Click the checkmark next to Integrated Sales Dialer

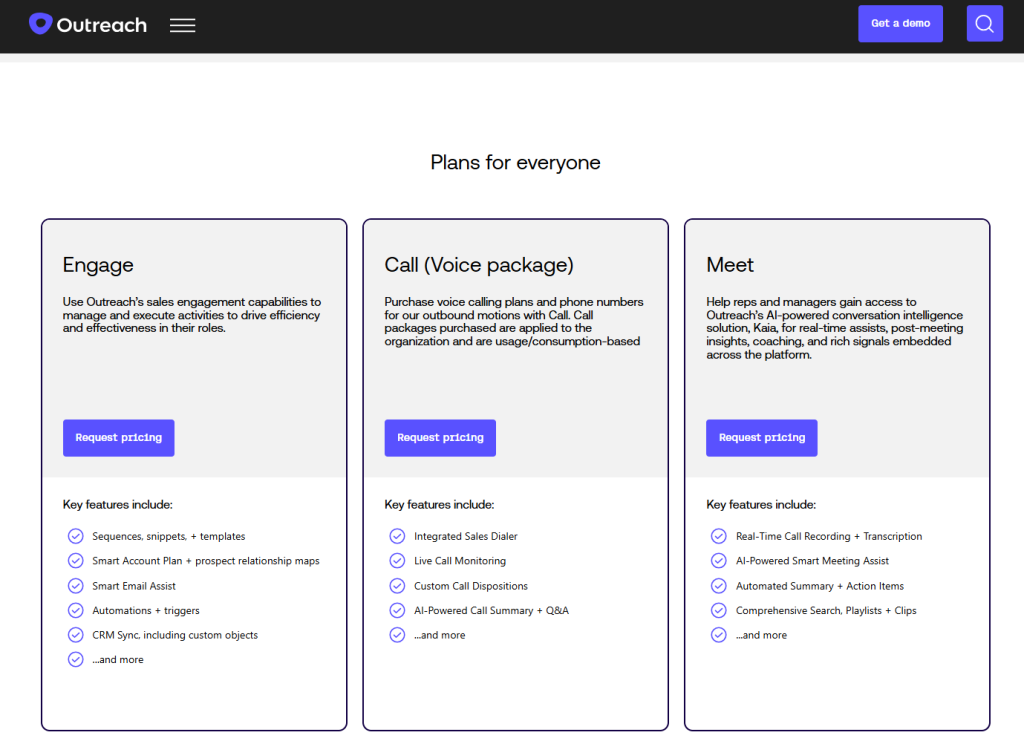397,536
